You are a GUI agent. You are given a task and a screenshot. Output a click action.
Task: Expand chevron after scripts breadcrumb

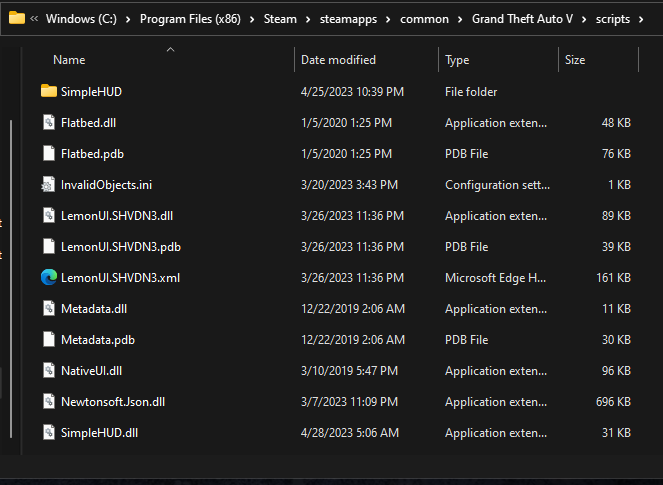[641, 19]
